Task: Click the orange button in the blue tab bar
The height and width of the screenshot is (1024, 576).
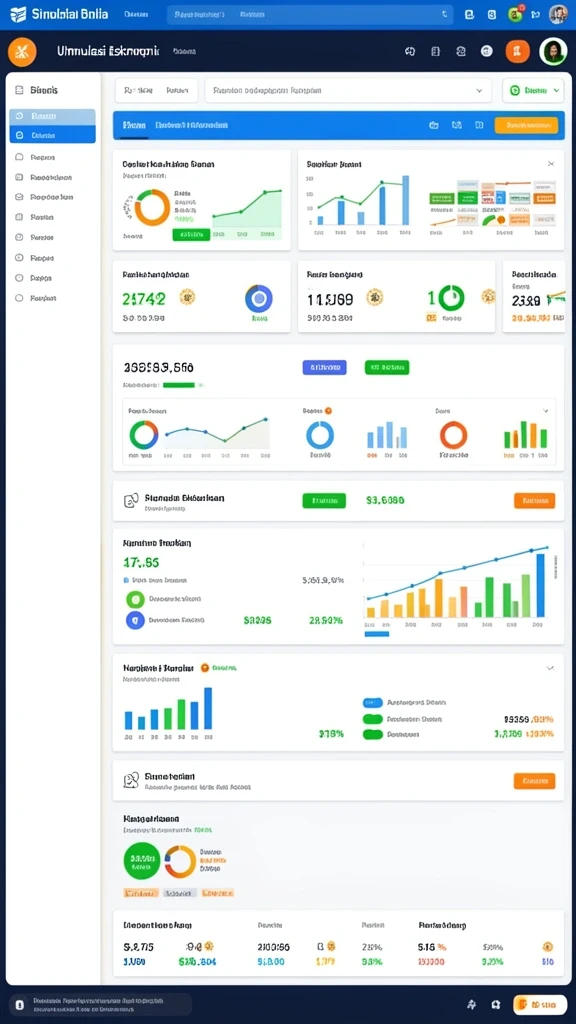Action: click(x=526, y=125)
